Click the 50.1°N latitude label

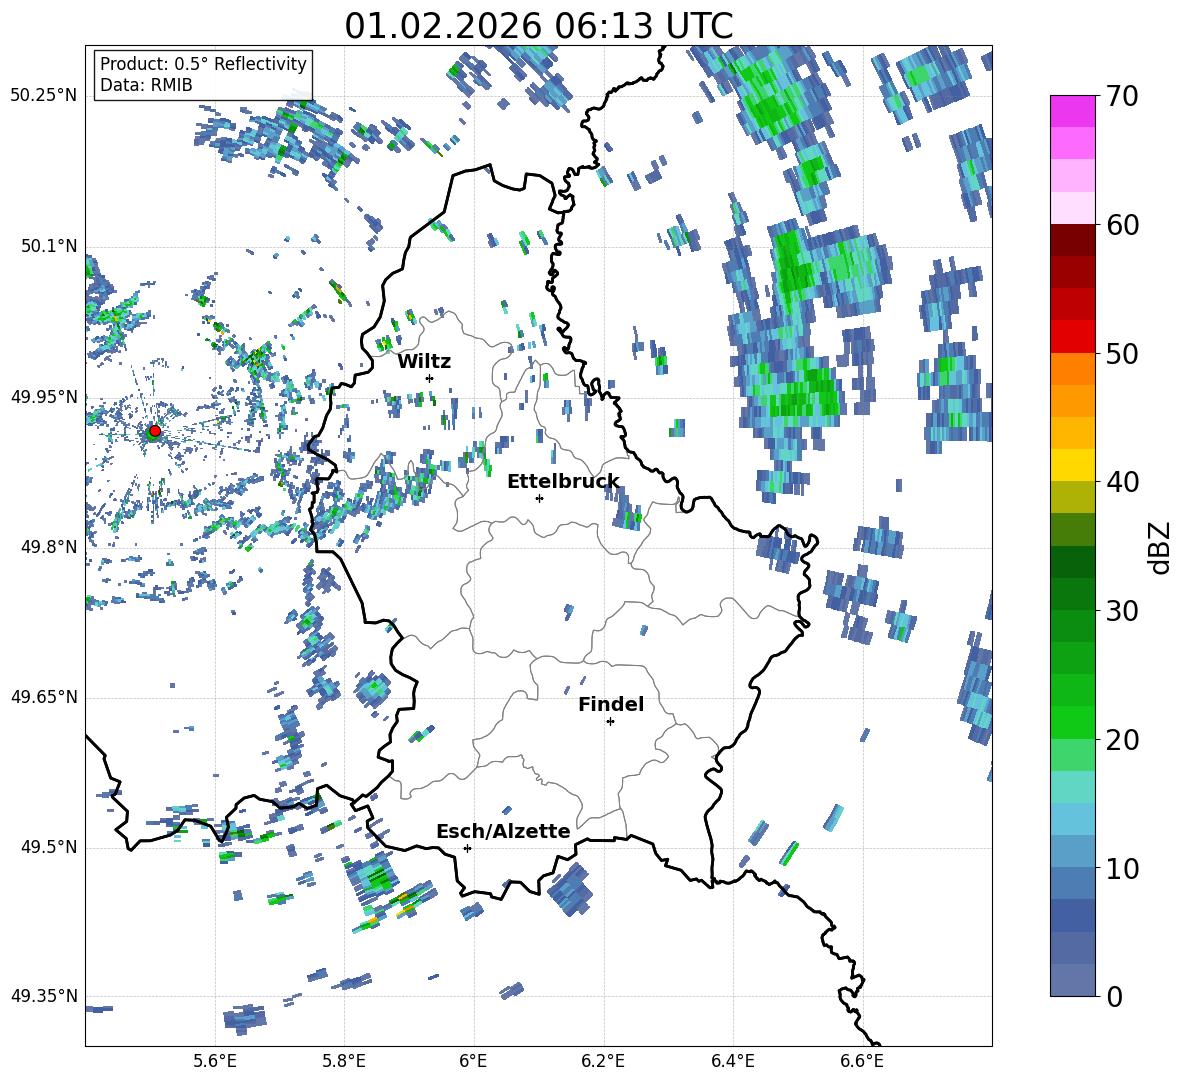(x=48, y=247)
